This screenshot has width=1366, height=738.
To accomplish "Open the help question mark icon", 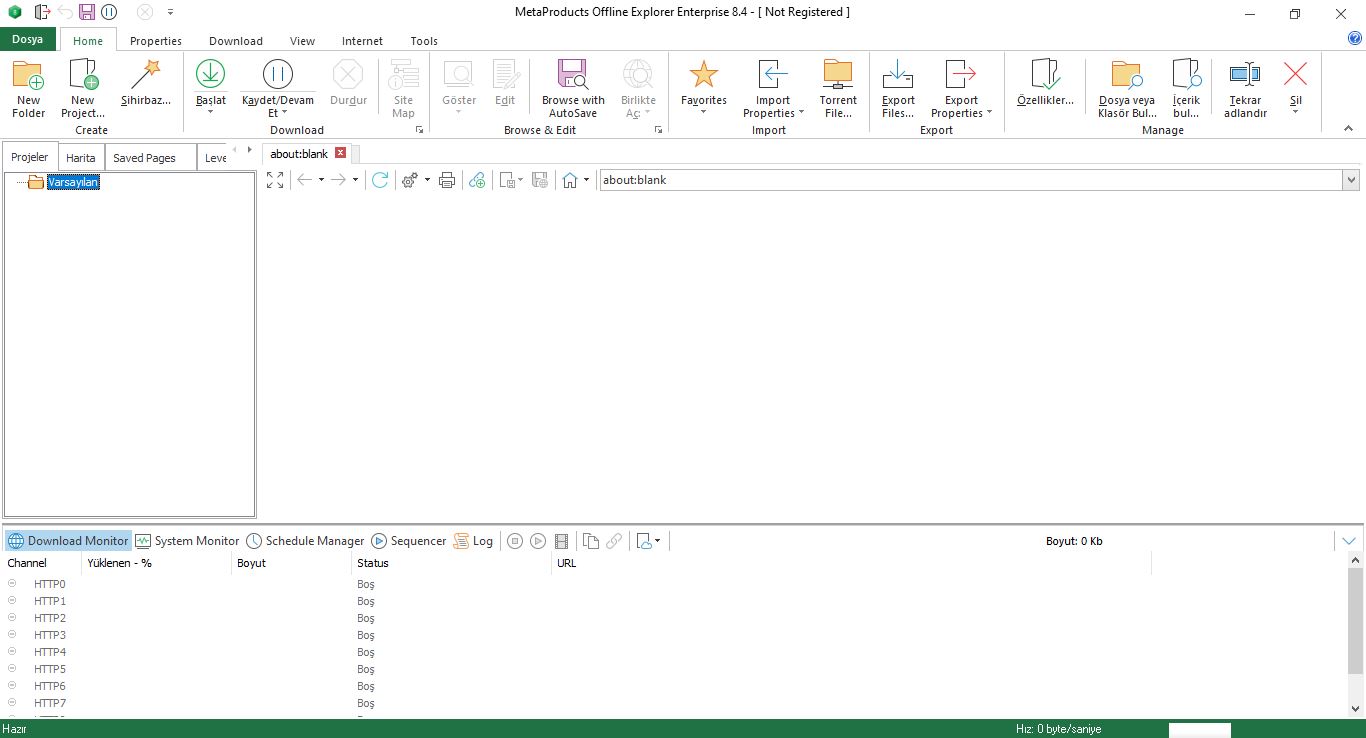I will coord(1355,38).
